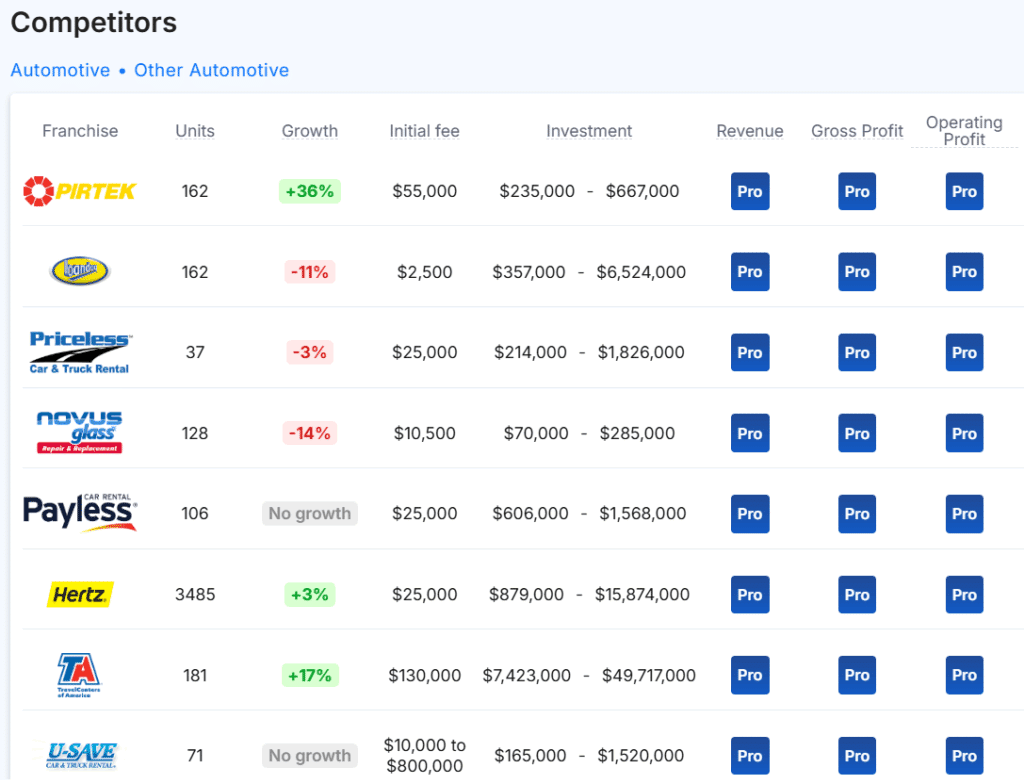Viewport: 1024px width, 784px height.
Task: Select the Revenue column header
Action: click(750, 131)
